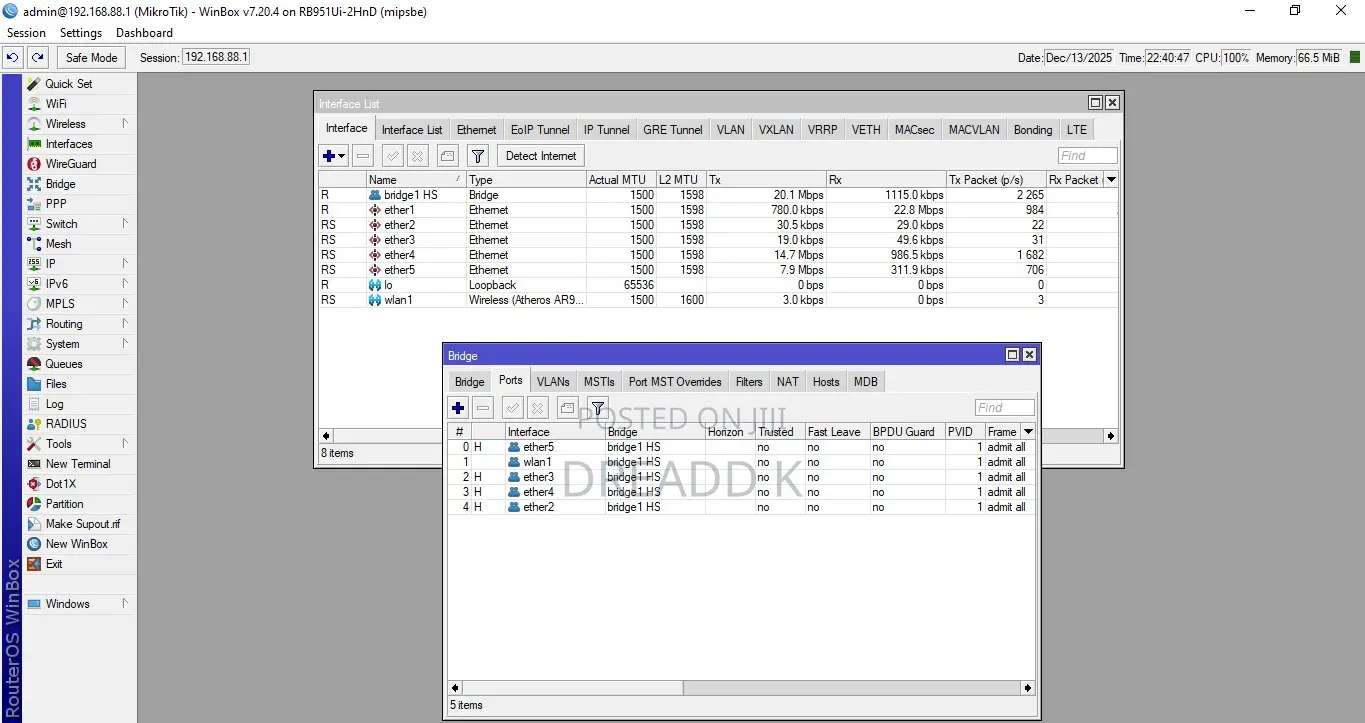This screenshot has width=1365, height=723.
Task: Click the Bridge window horizontal scrollbar thumb
Action: (x=572, y=688)
